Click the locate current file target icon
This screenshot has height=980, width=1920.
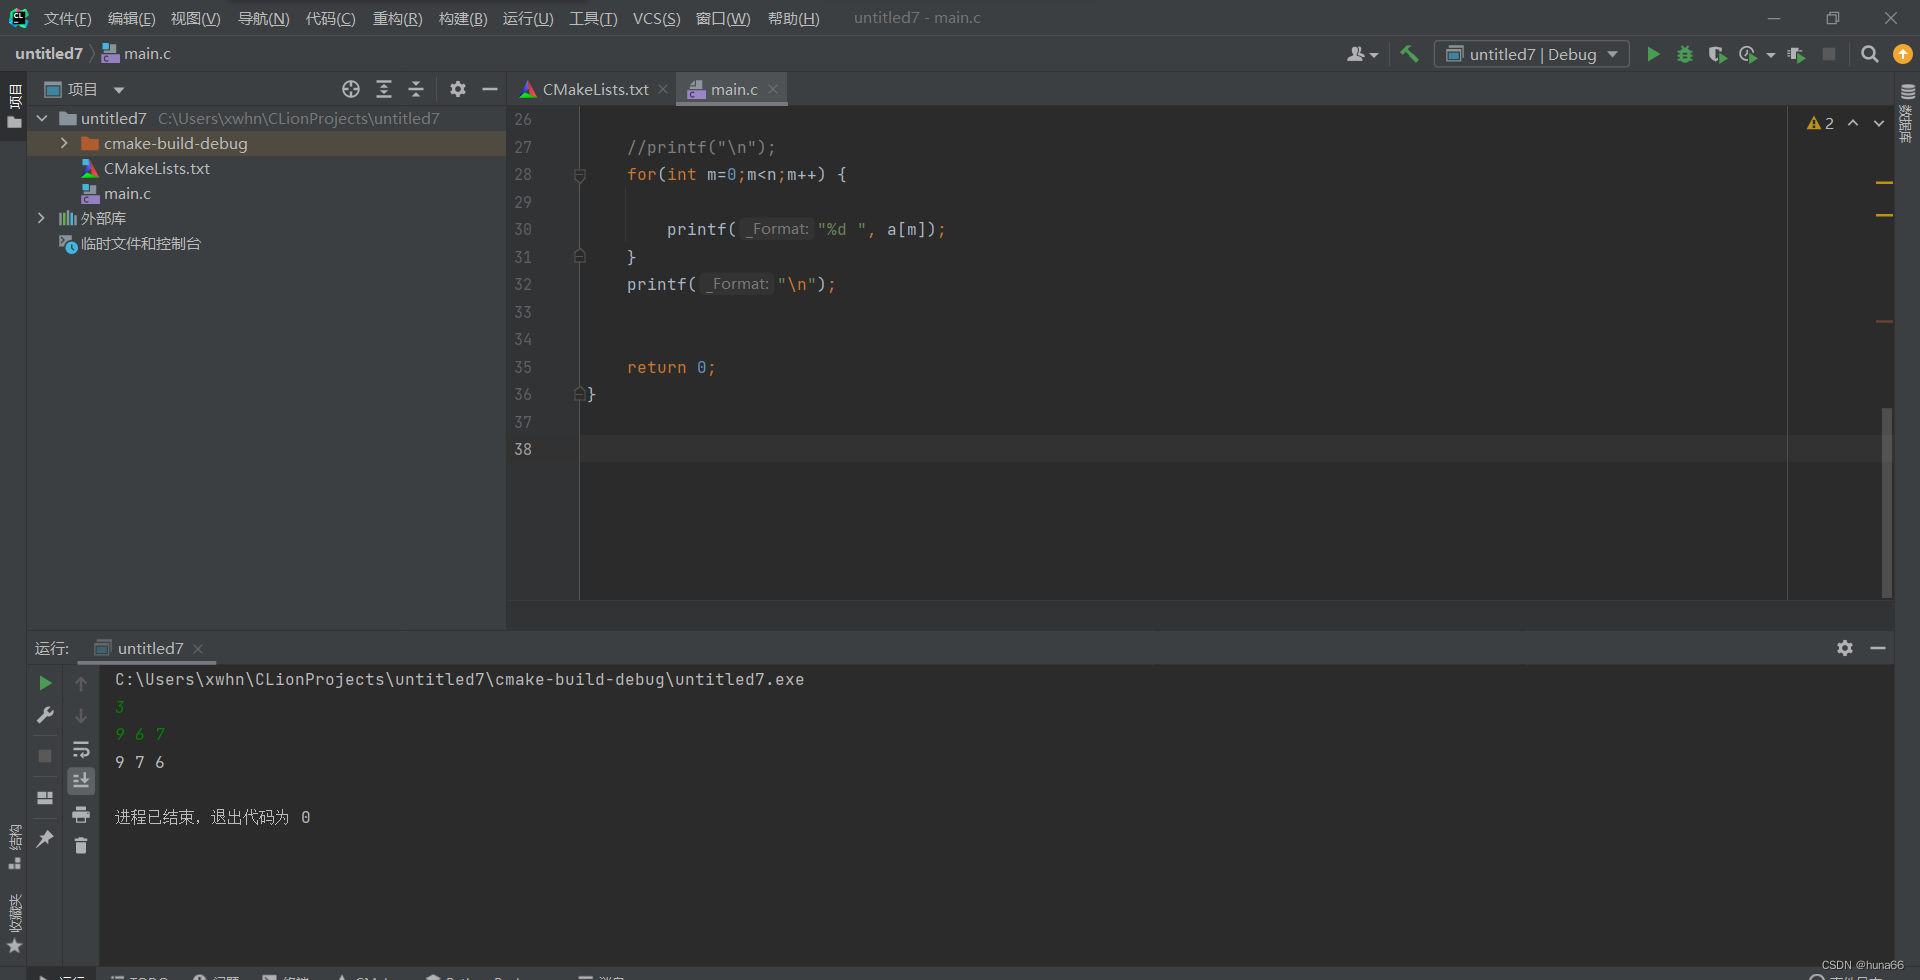click(351, 89)
